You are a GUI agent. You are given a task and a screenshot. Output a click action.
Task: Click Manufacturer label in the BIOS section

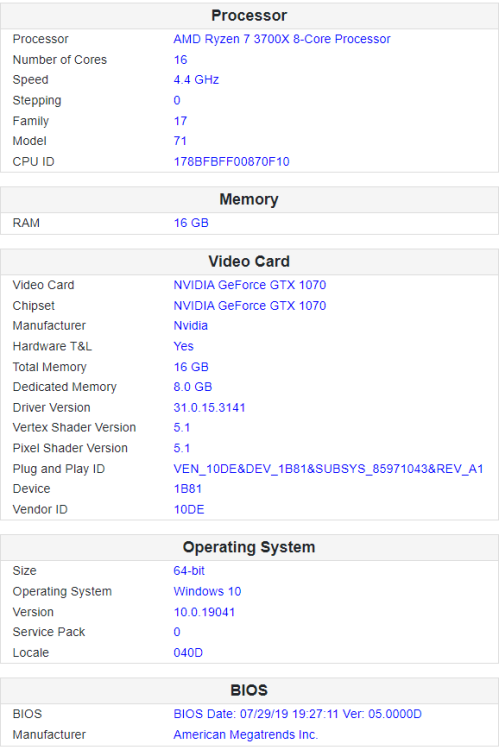49,735
